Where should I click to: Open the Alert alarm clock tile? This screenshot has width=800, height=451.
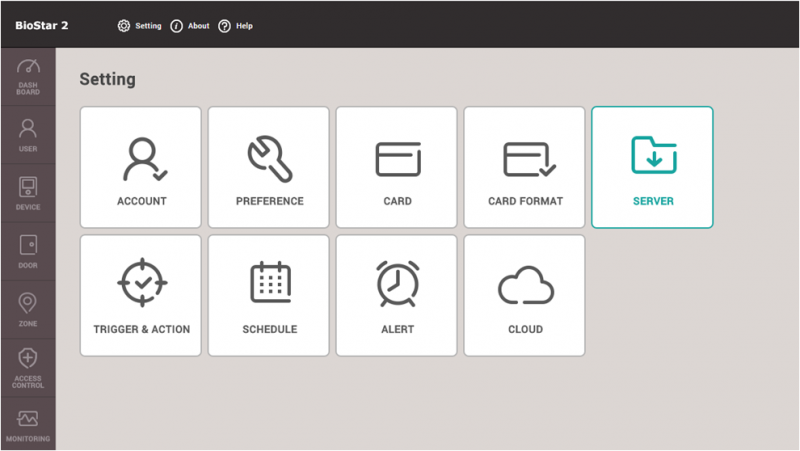pos(397,296)
